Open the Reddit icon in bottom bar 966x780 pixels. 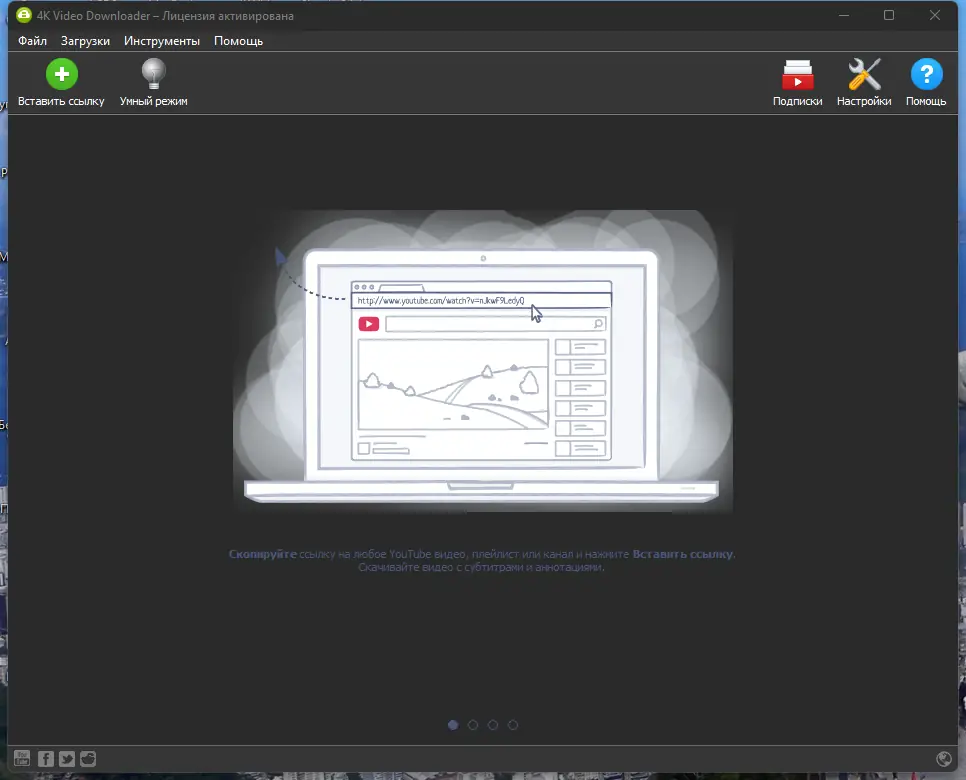coord(88,758)
